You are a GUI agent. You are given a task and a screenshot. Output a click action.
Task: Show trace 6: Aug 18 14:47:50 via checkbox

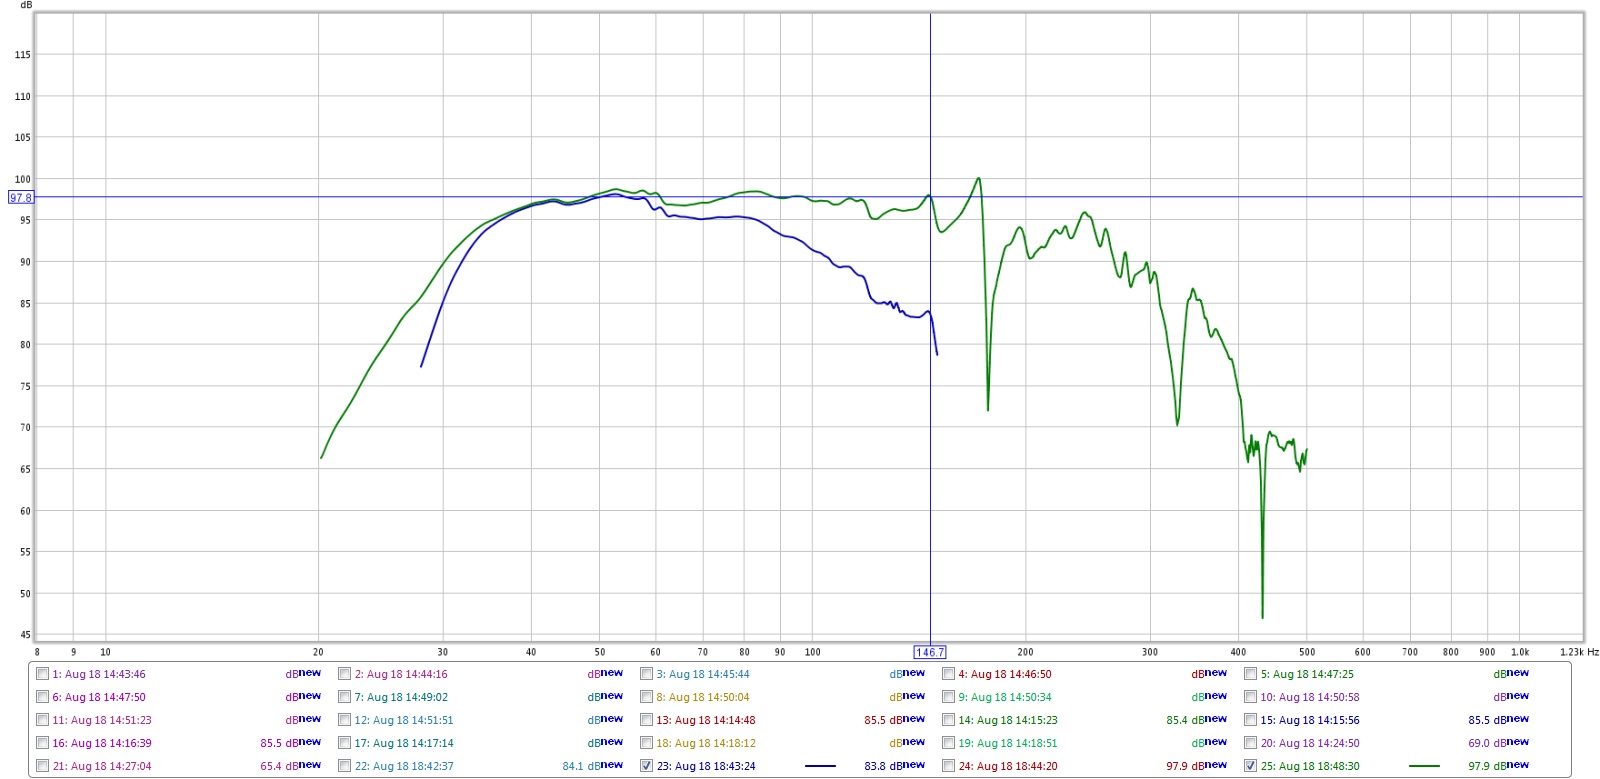coord(42,696)
